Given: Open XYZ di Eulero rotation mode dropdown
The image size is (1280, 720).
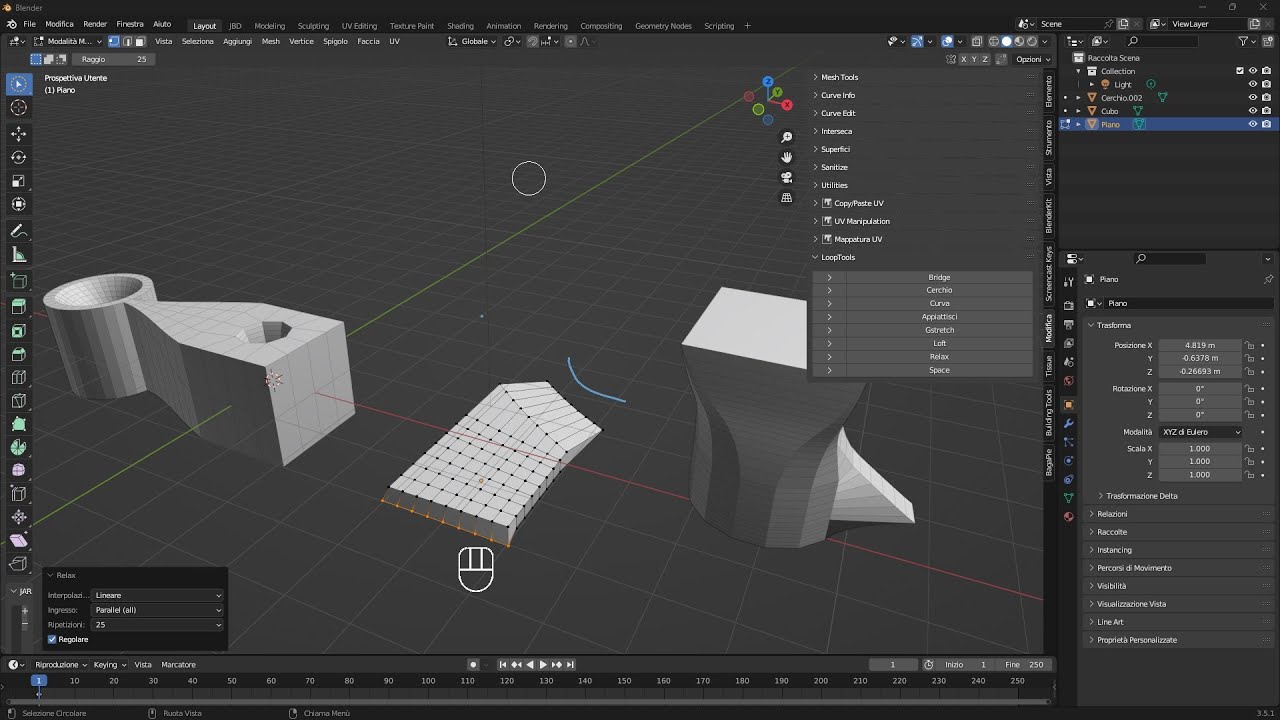Looking at the screenshot, I should click(1200, 432).
